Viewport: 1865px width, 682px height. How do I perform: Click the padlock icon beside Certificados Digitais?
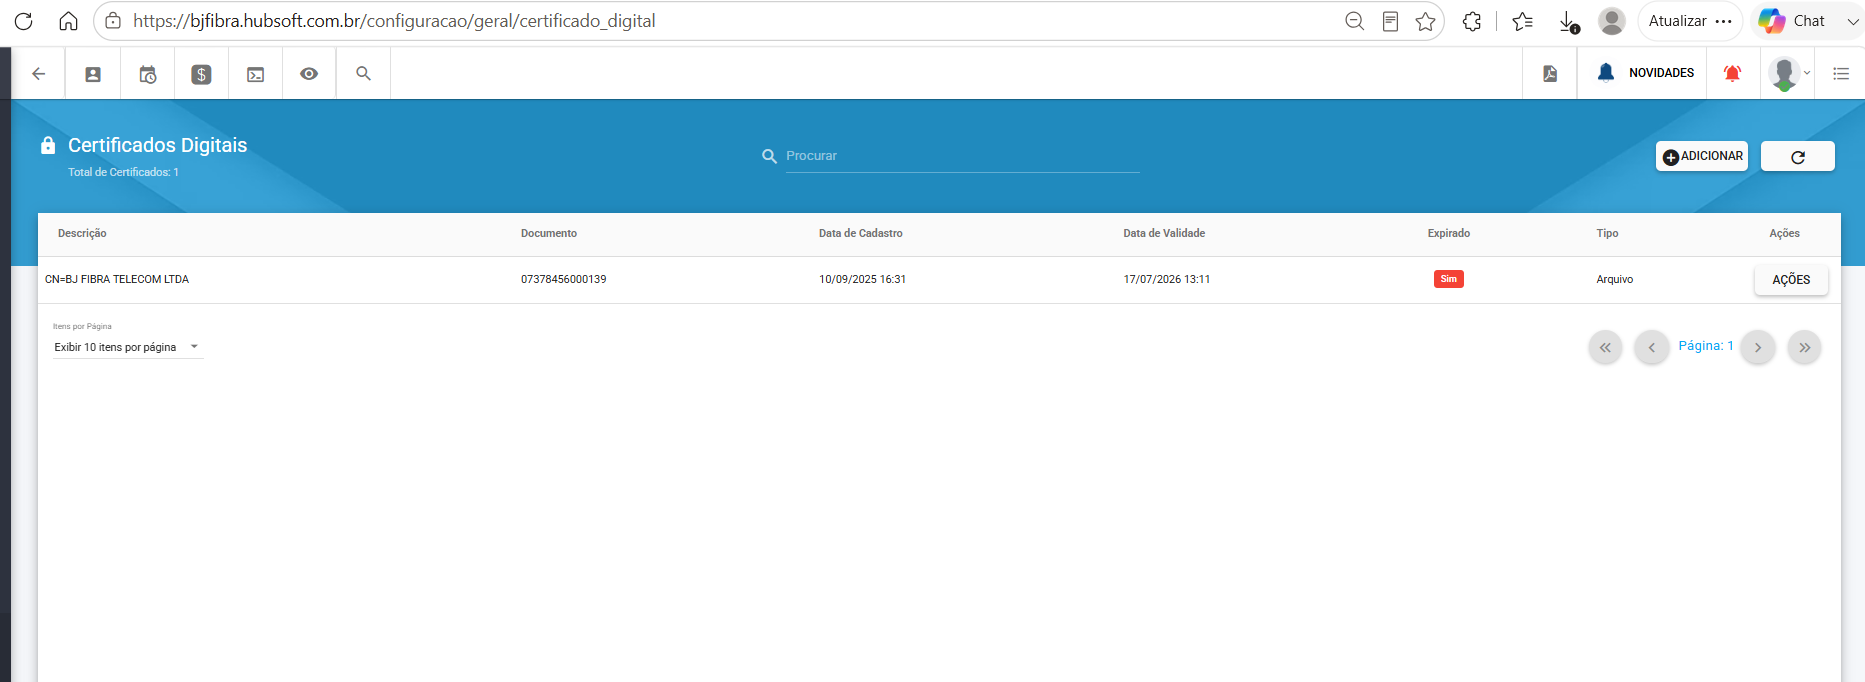pos(48,145)
